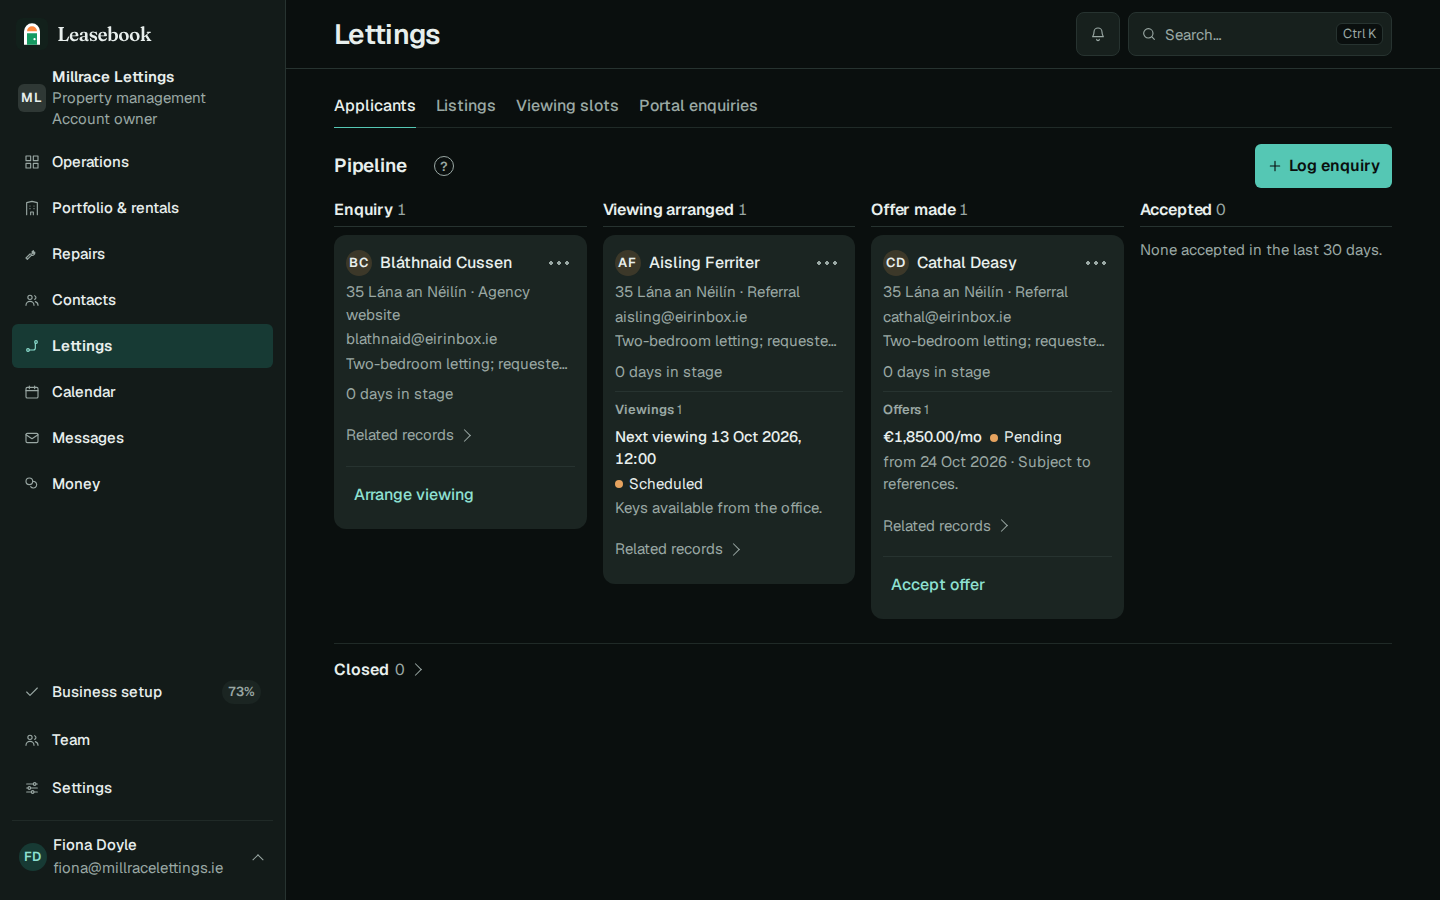Click the Log enquiry button
The height and width of the screenshot is (900, 1440).
pos(1323,166)
